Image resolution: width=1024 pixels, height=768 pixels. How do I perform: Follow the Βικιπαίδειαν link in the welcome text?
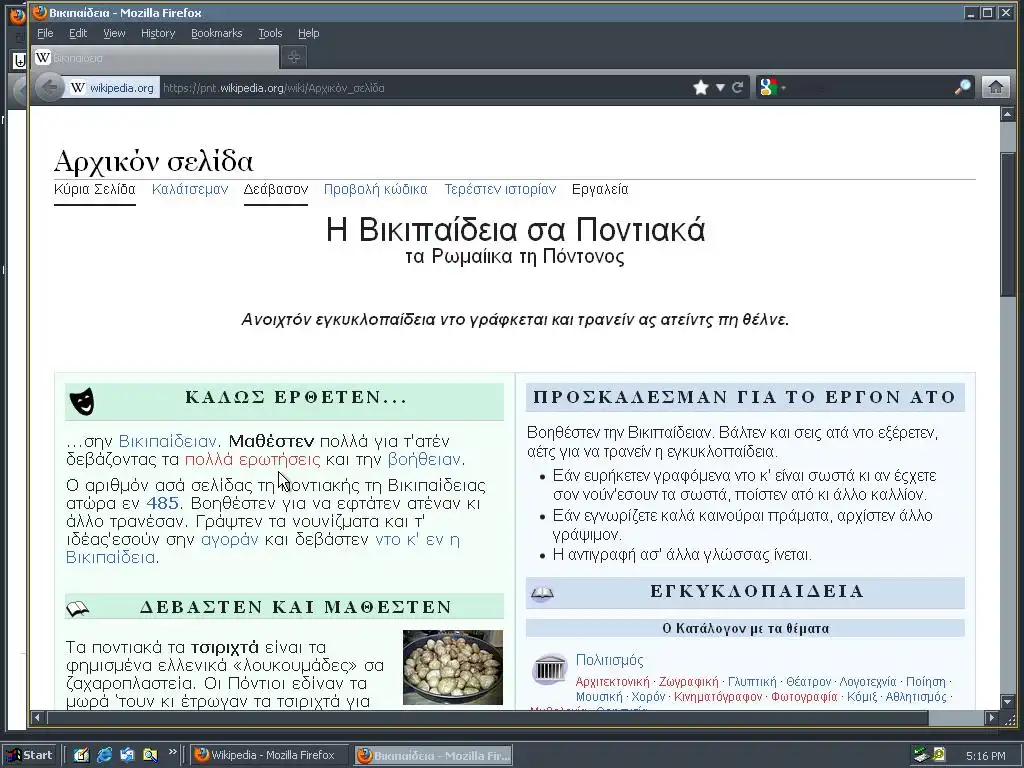tap(167, 441)
